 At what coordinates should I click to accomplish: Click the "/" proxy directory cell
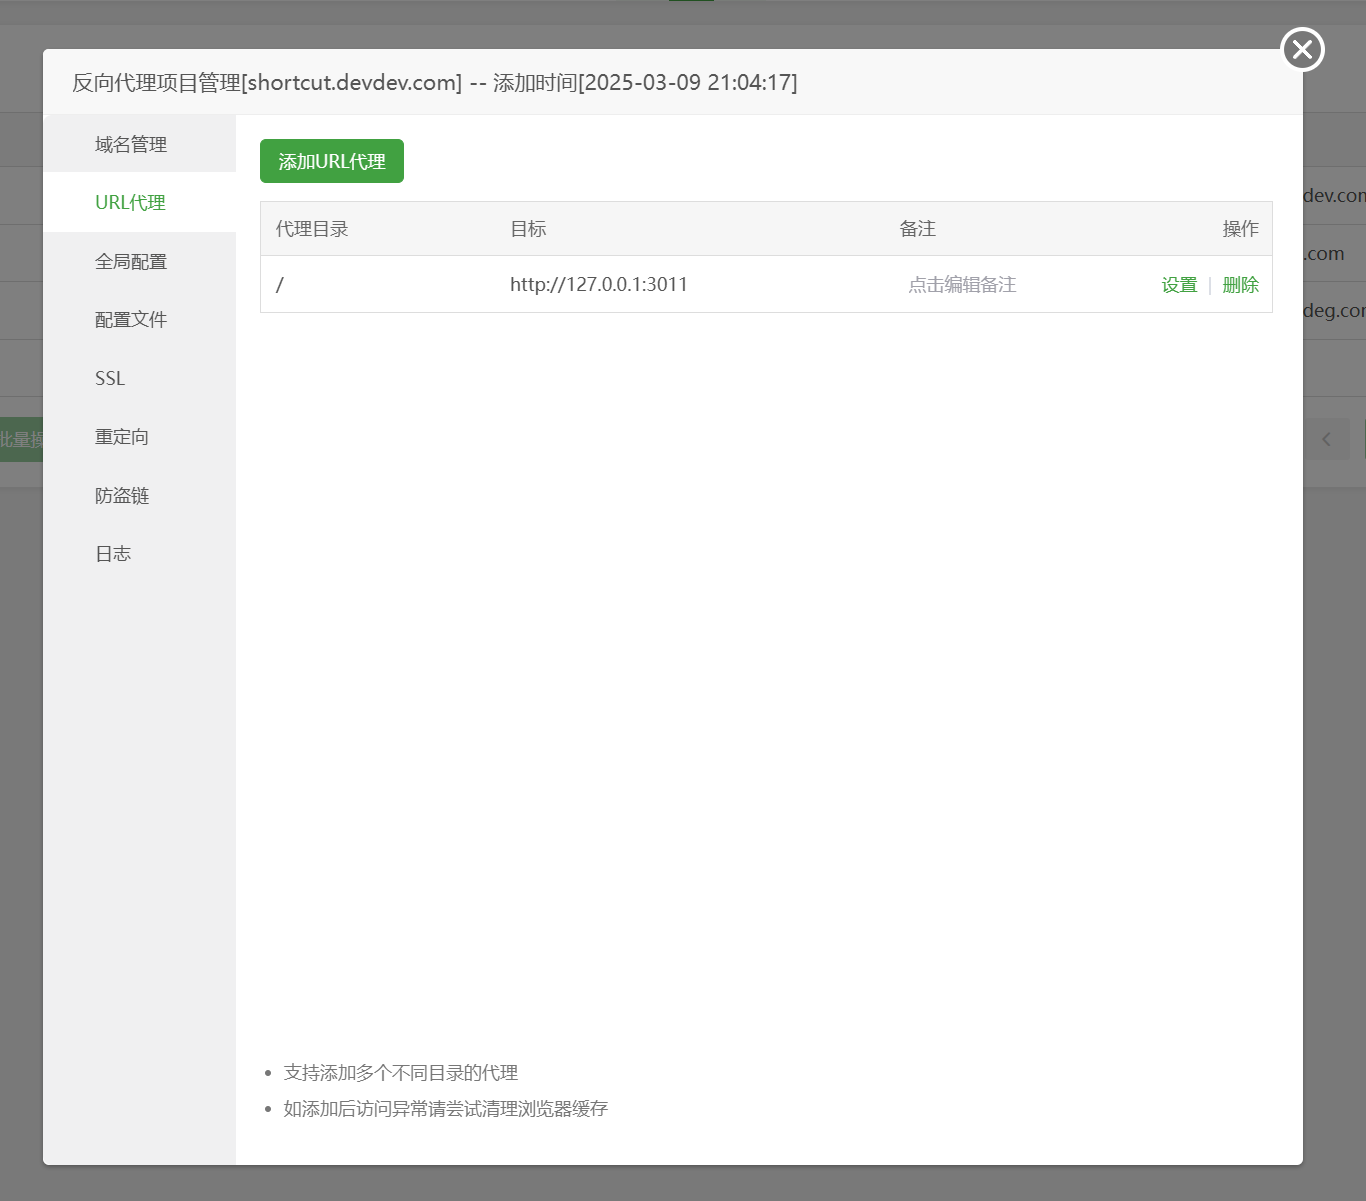(280, 285)
